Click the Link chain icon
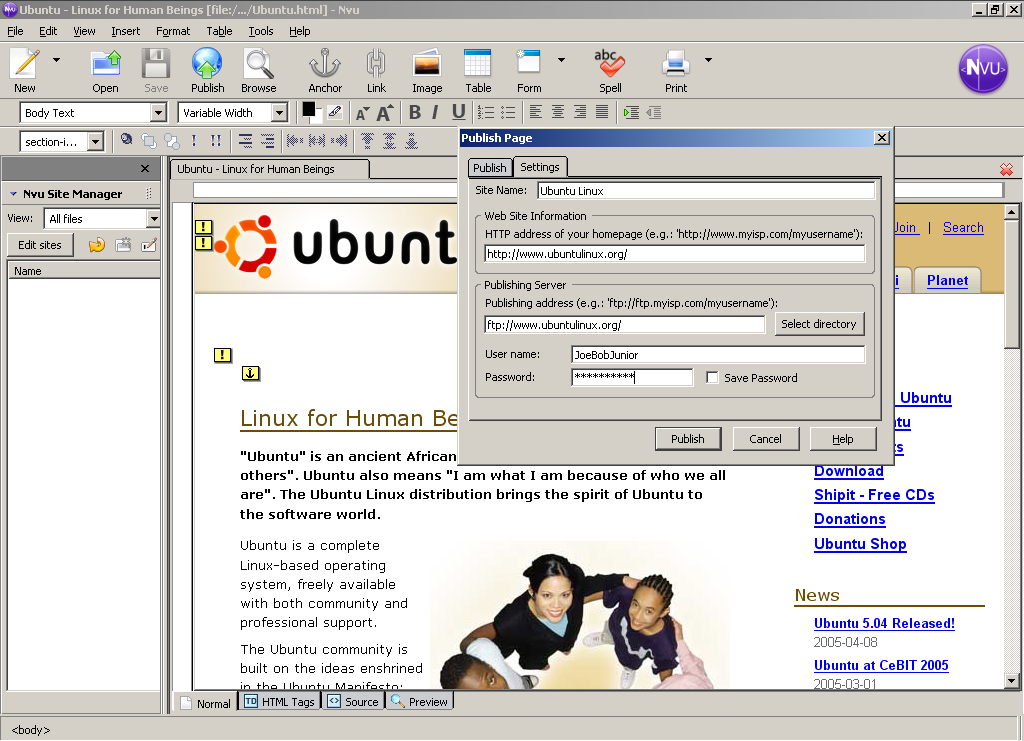The image size is (1024, 741). click(x=376, y=64)
